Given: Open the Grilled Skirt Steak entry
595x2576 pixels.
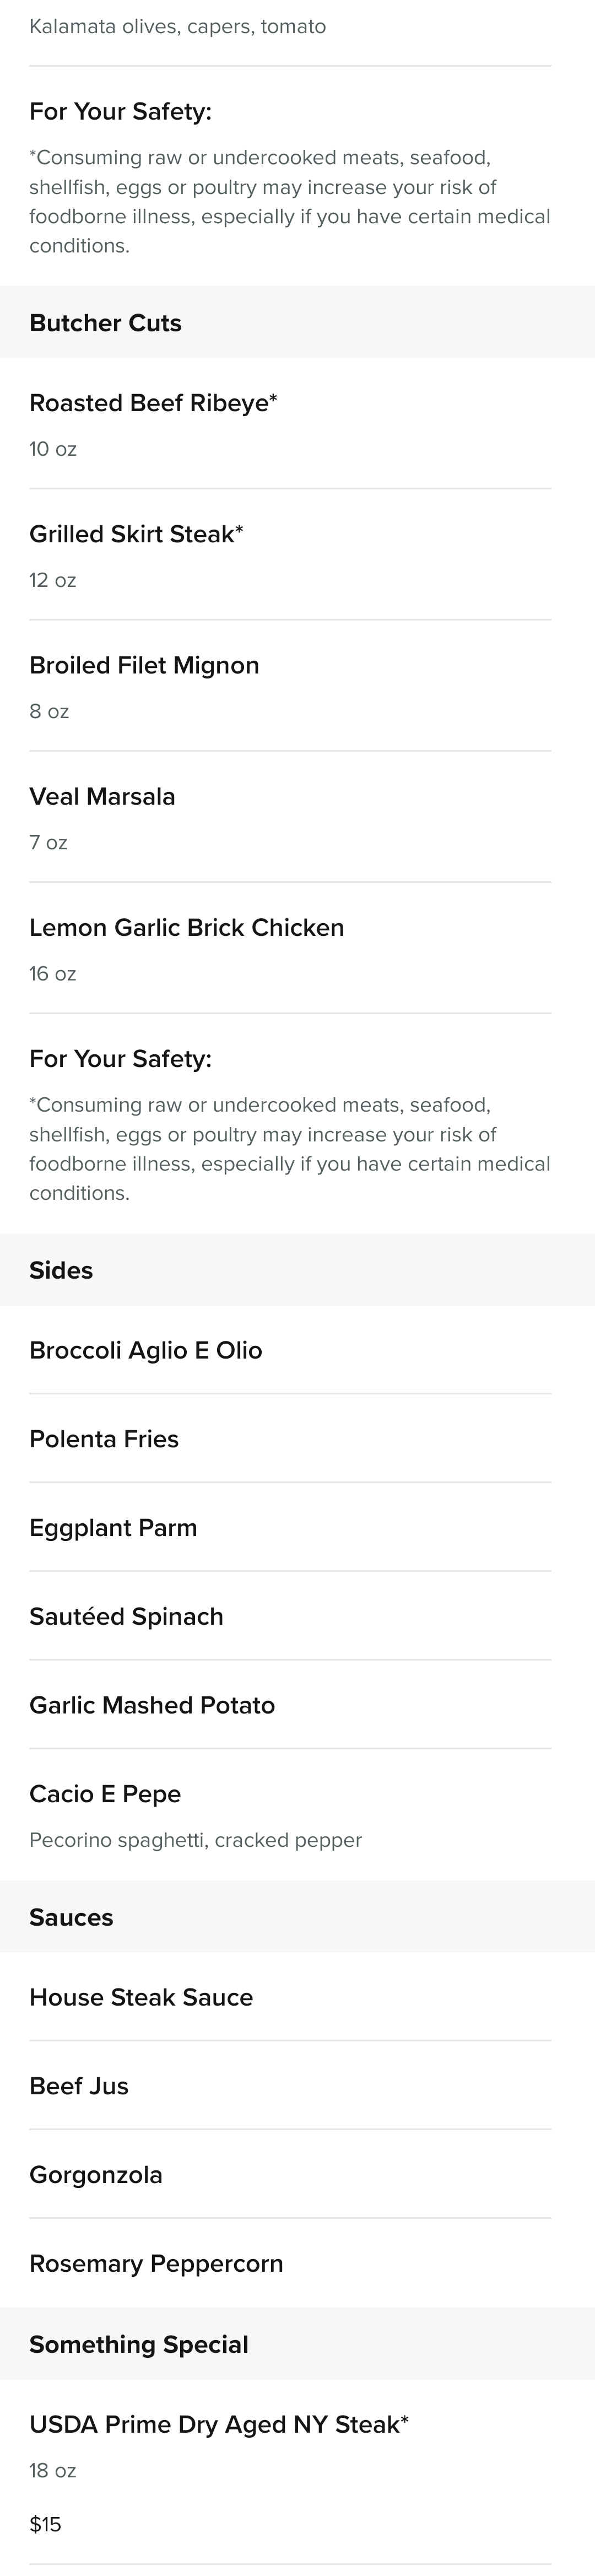Looking at the screenshot, I should 290,555.
